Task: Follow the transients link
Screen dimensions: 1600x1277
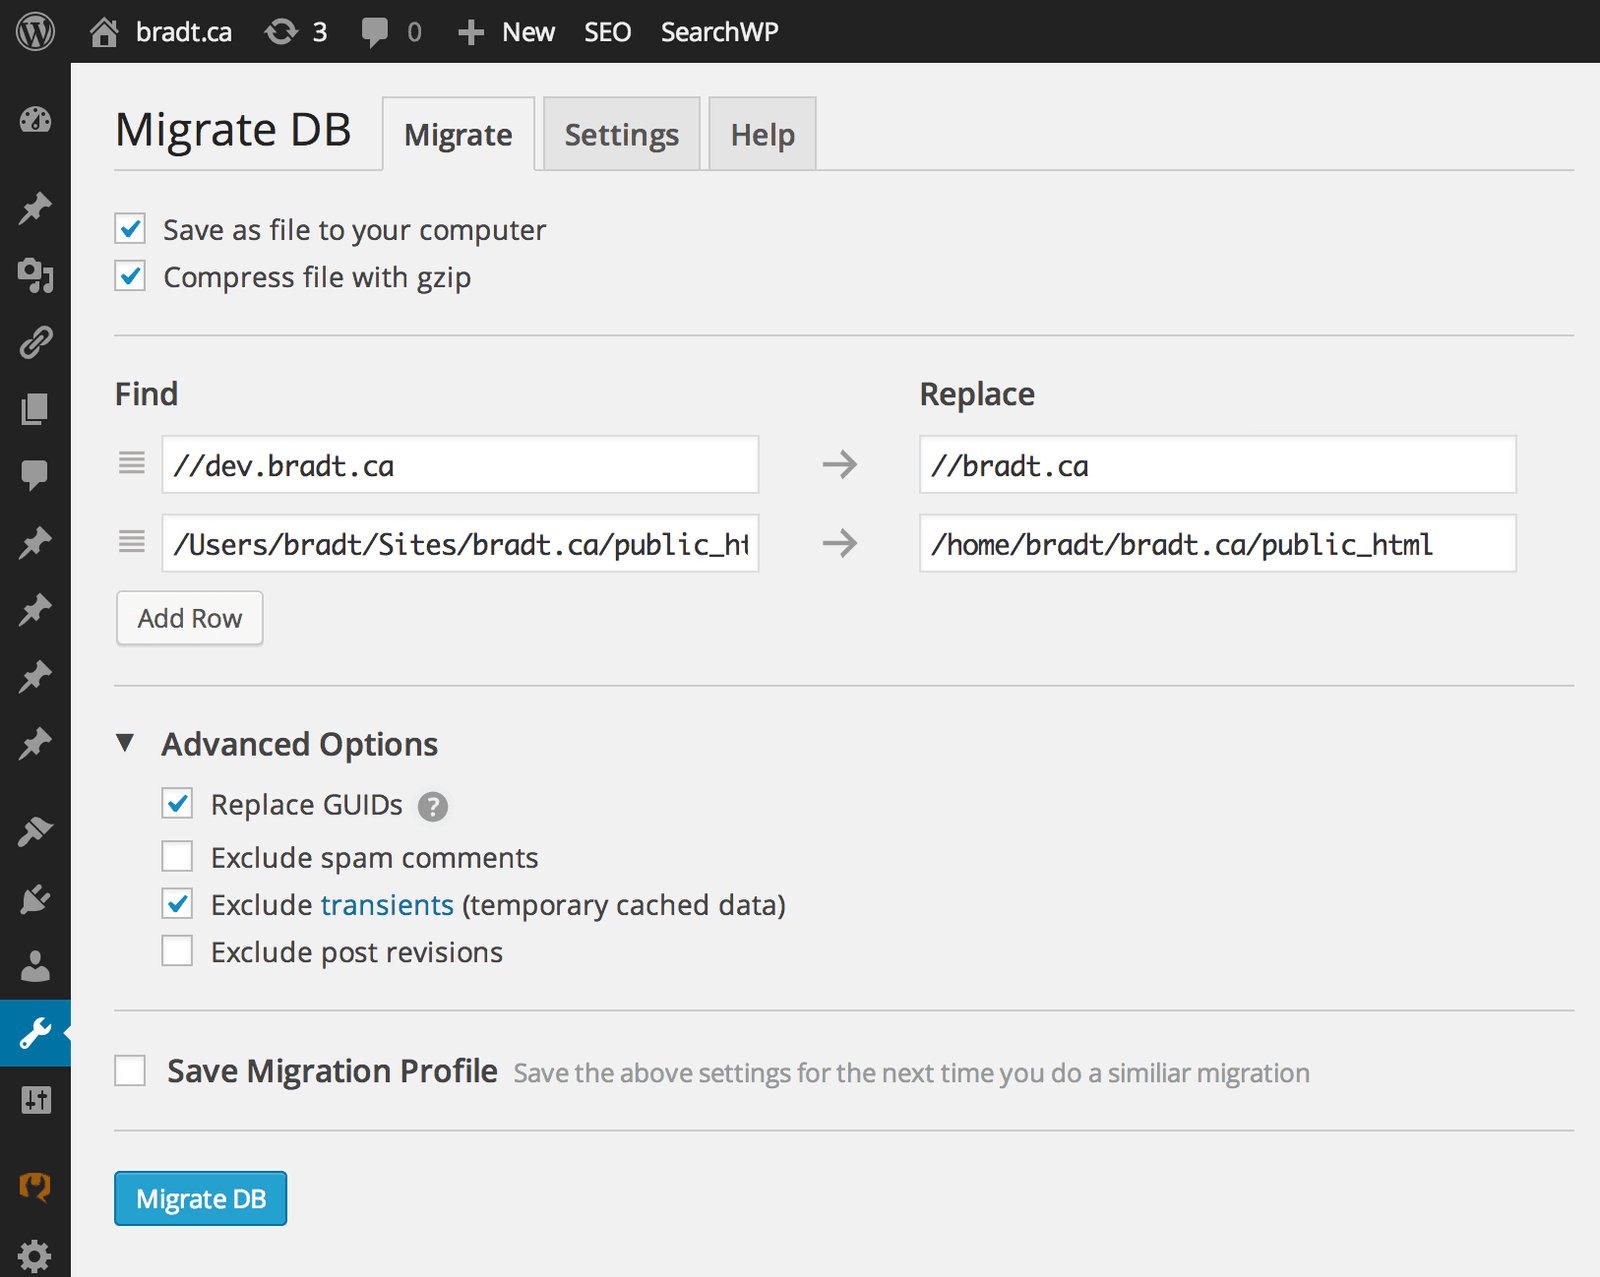Action: tap(387, 905)
